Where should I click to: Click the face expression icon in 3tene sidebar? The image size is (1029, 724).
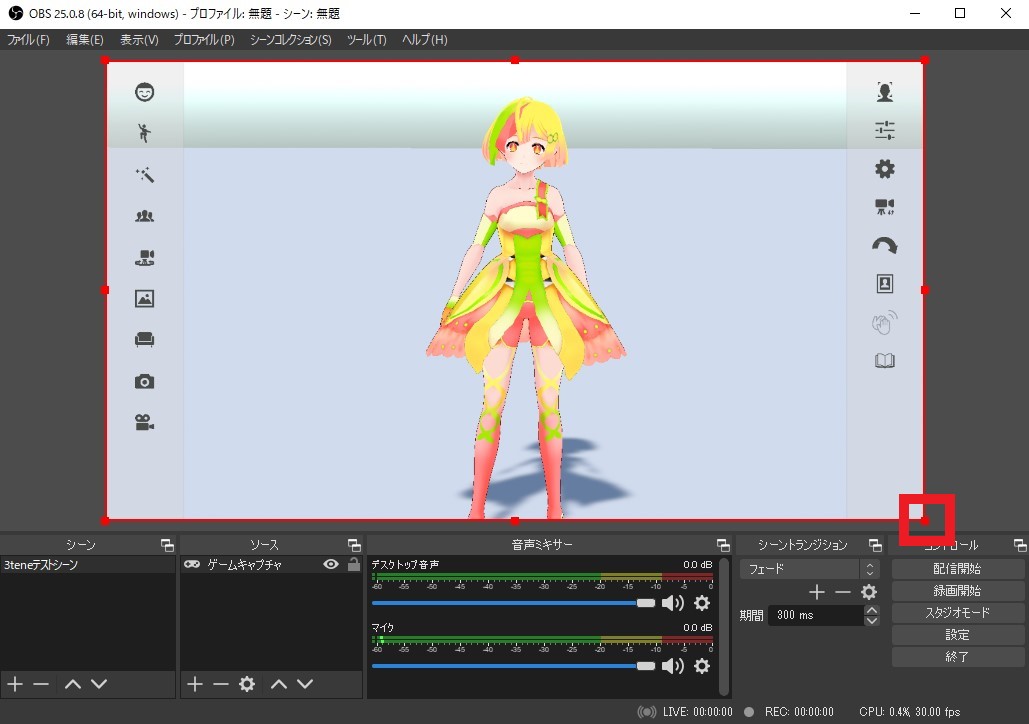click(144, 92)
